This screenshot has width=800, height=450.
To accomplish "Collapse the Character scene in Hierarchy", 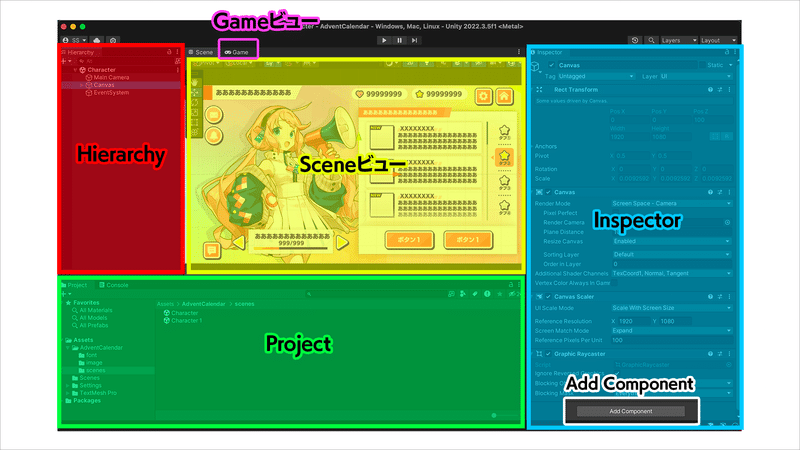I will (x=76, y=70).
